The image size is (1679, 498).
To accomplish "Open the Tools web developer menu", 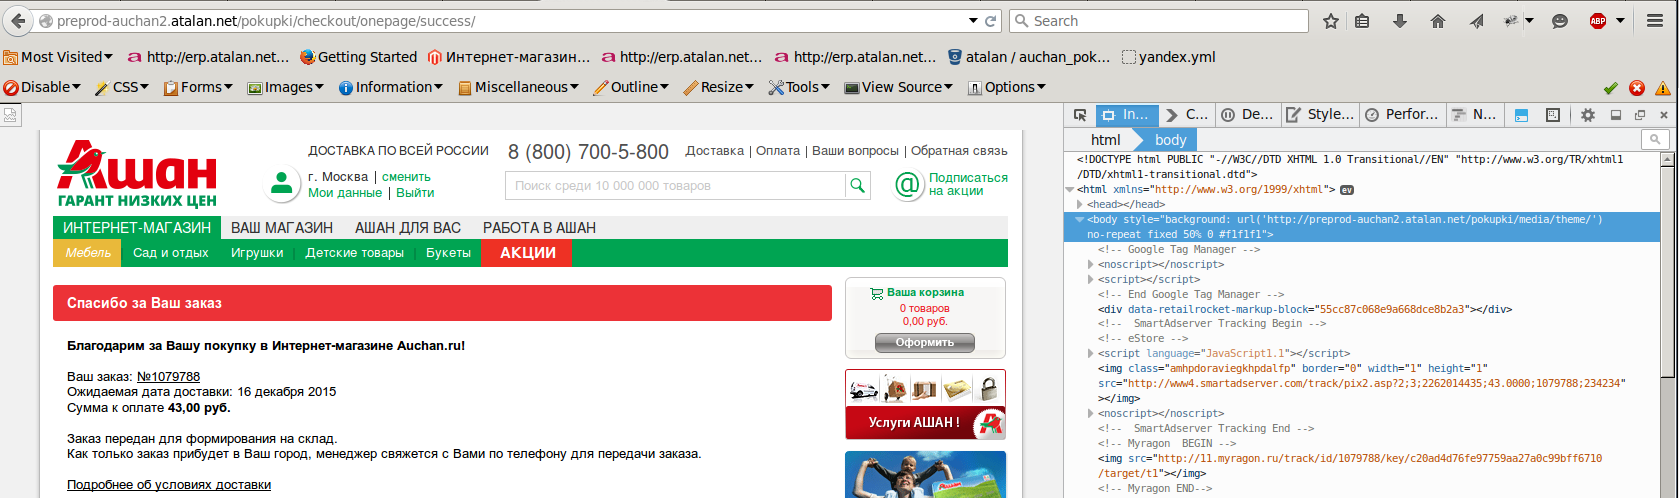I will 798,87.
